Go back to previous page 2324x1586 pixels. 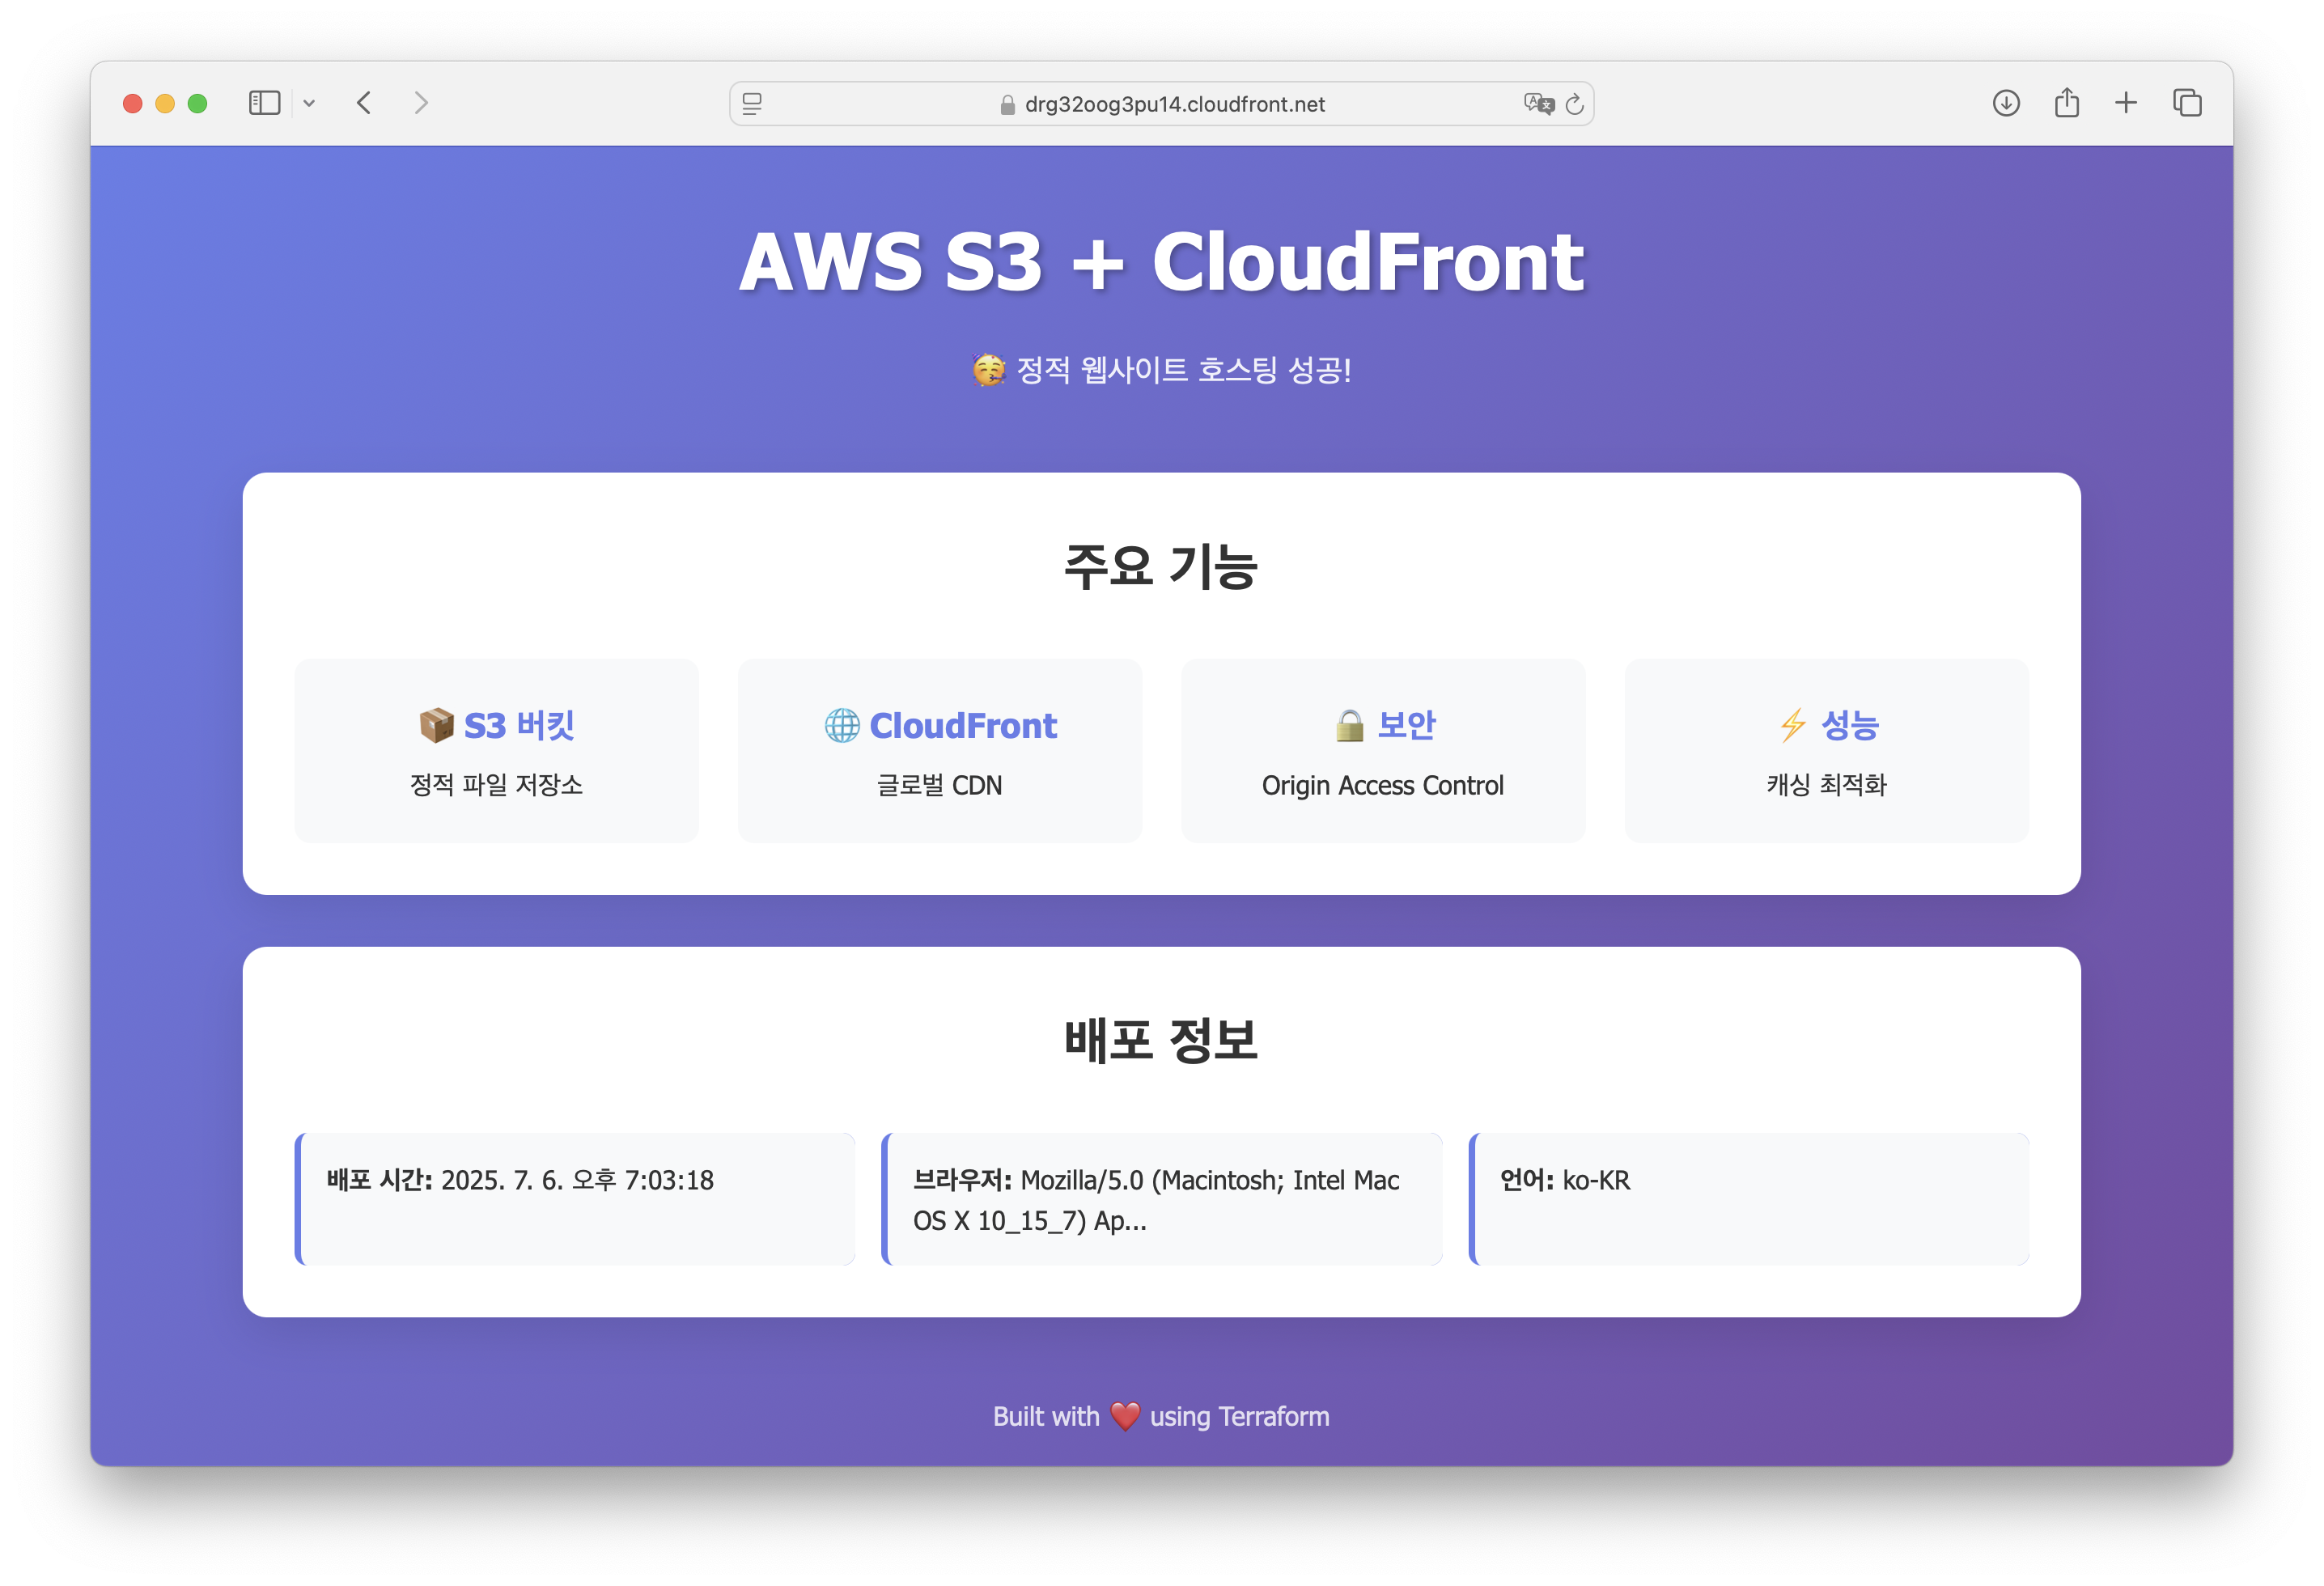click(x=364, y=103)
